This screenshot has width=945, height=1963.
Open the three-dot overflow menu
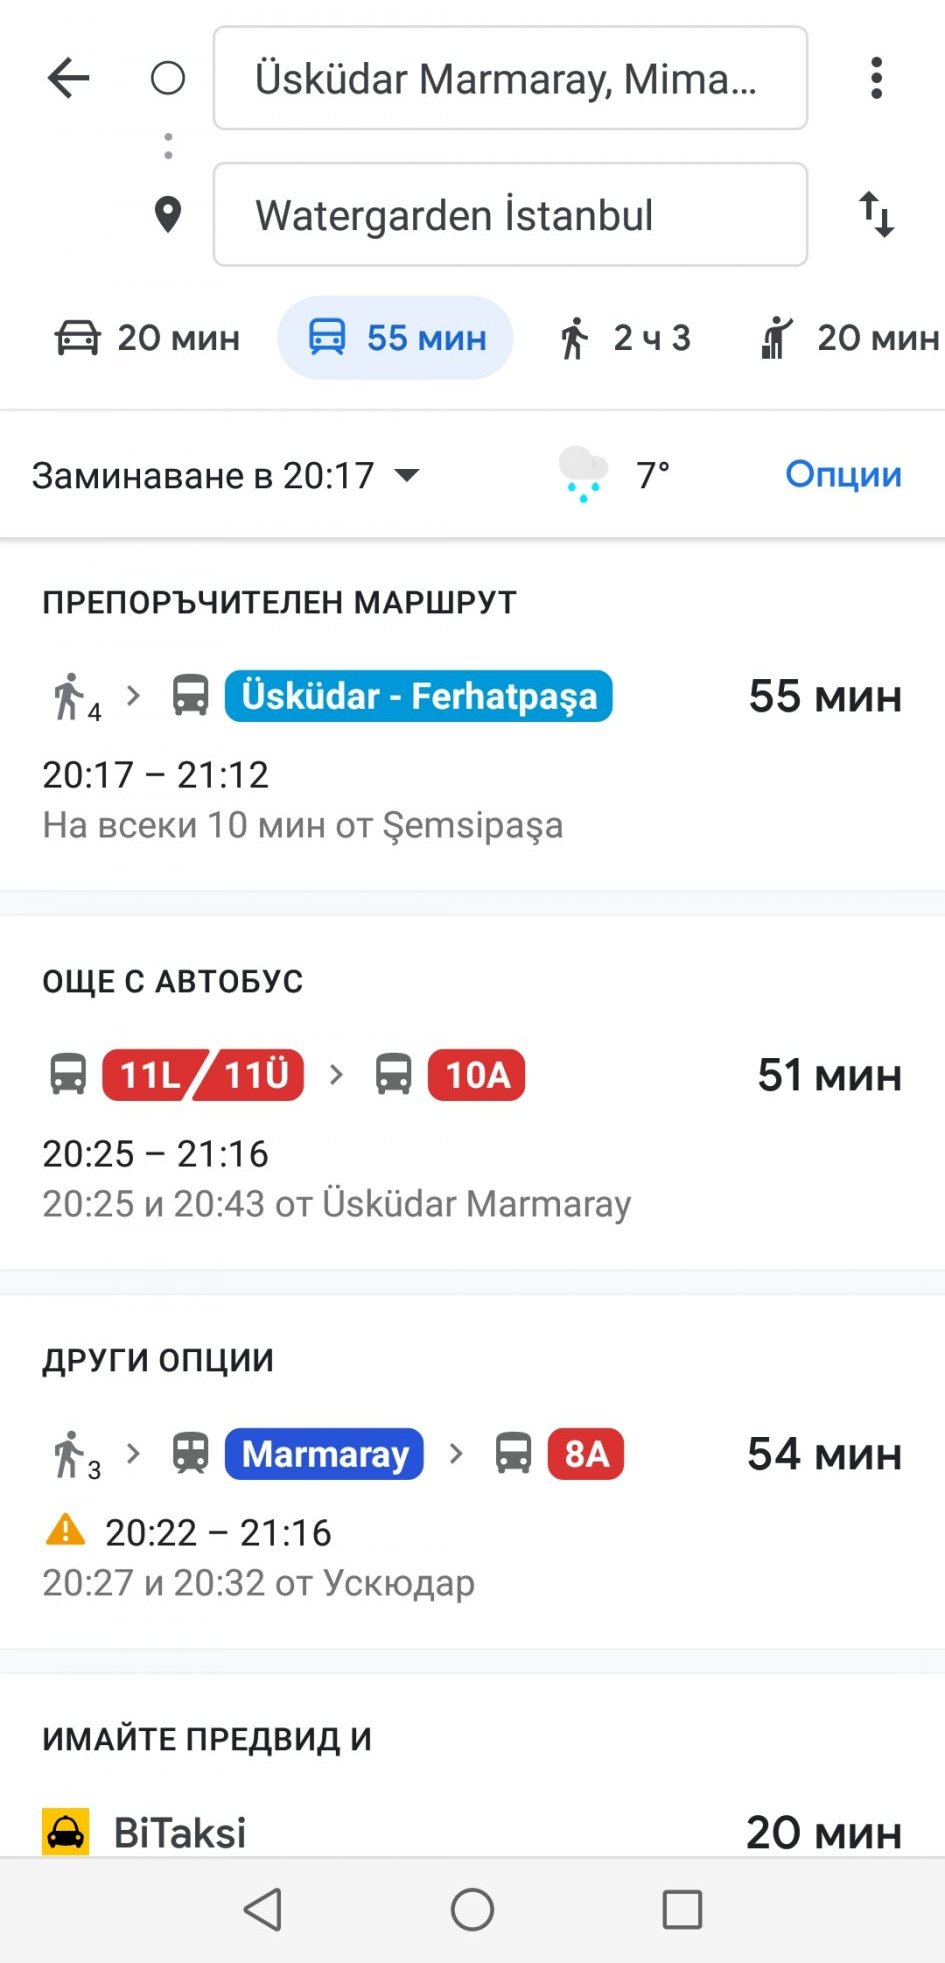[x=876, y=78]
